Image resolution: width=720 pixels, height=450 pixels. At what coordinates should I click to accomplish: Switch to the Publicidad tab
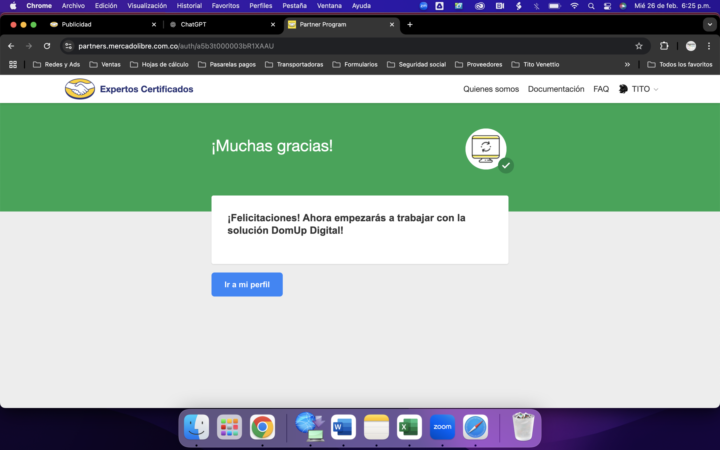[100, 24]
